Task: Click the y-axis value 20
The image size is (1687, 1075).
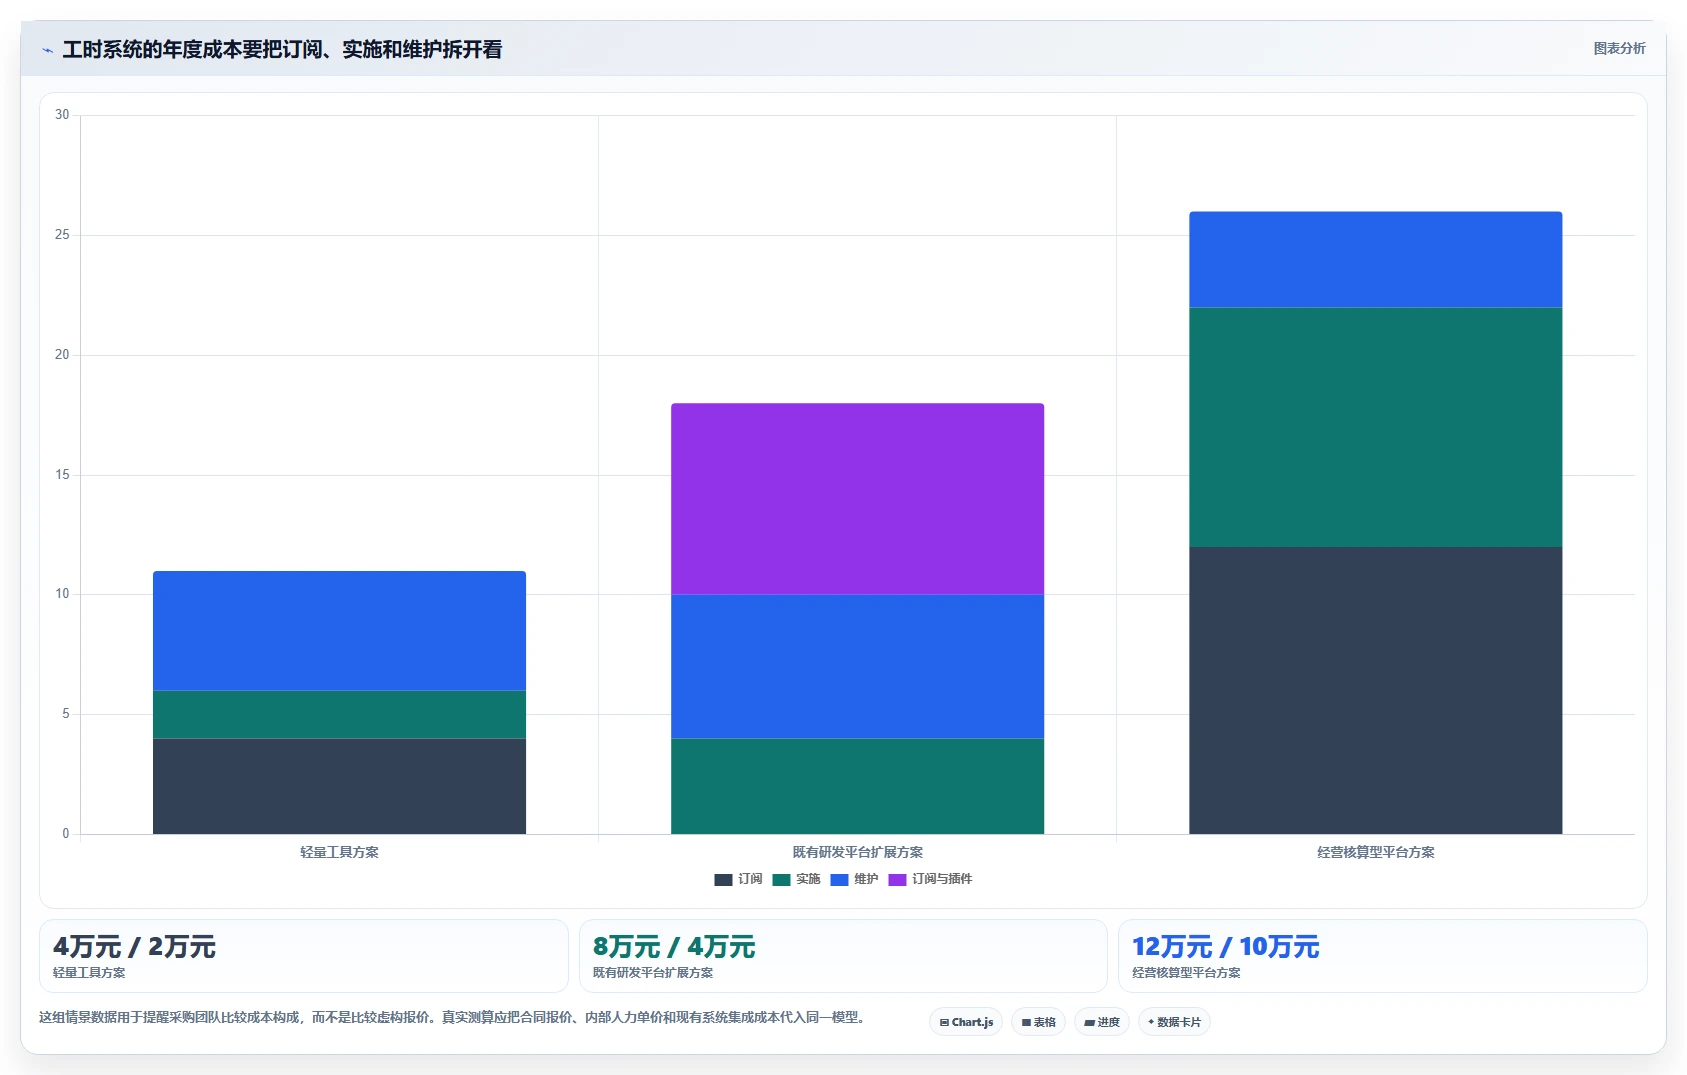Action: 62,355
